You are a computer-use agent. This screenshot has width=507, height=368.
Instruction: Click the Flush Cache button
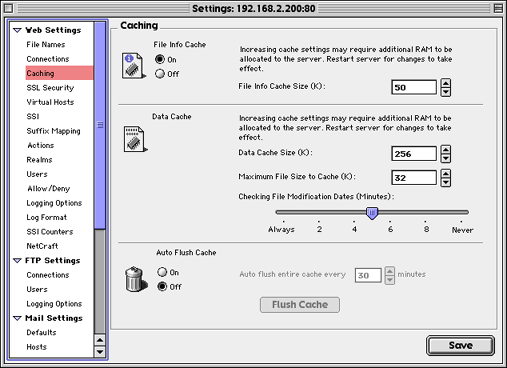300,305
